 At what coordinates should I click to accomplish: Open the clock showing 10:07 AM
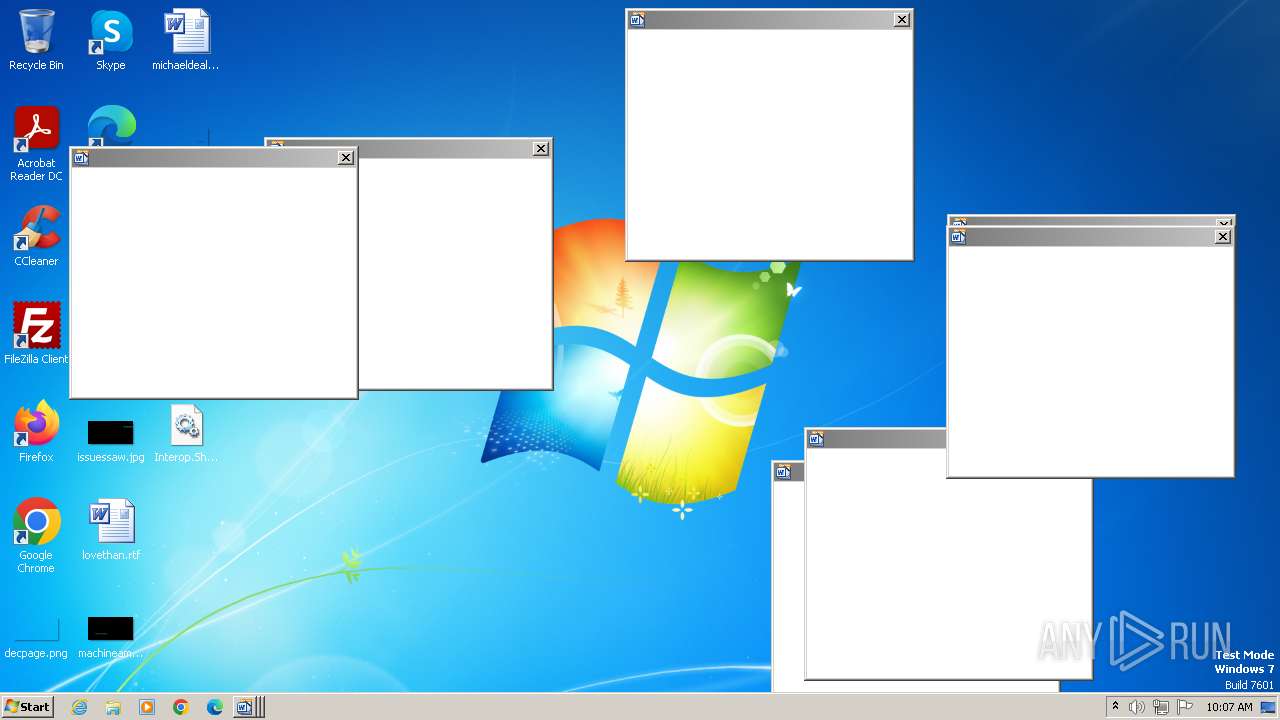point(1229,707)
